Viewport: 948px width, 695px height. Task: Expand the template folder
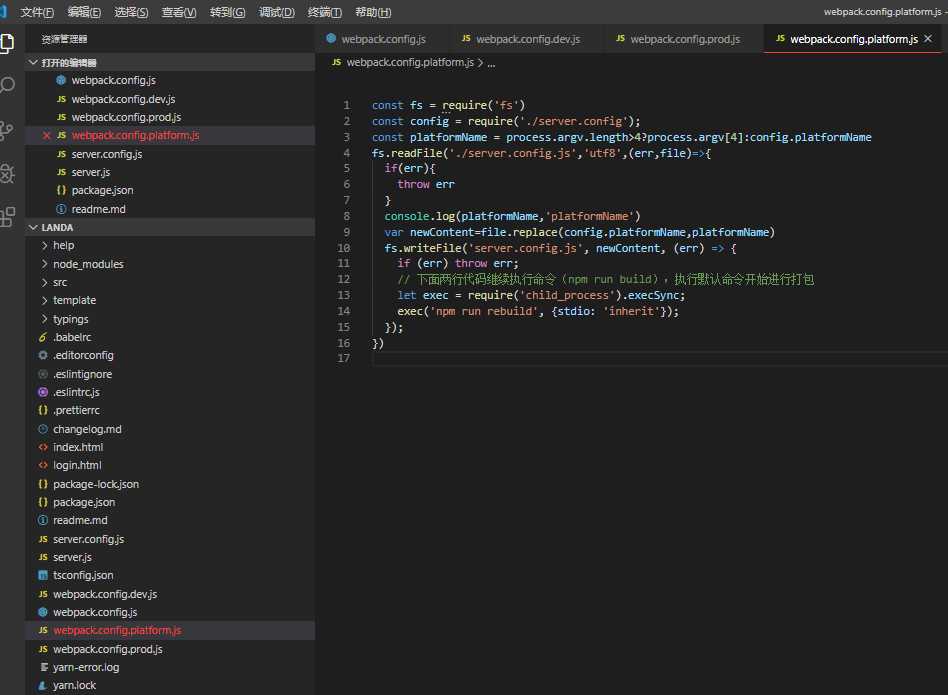pos(74,300)
